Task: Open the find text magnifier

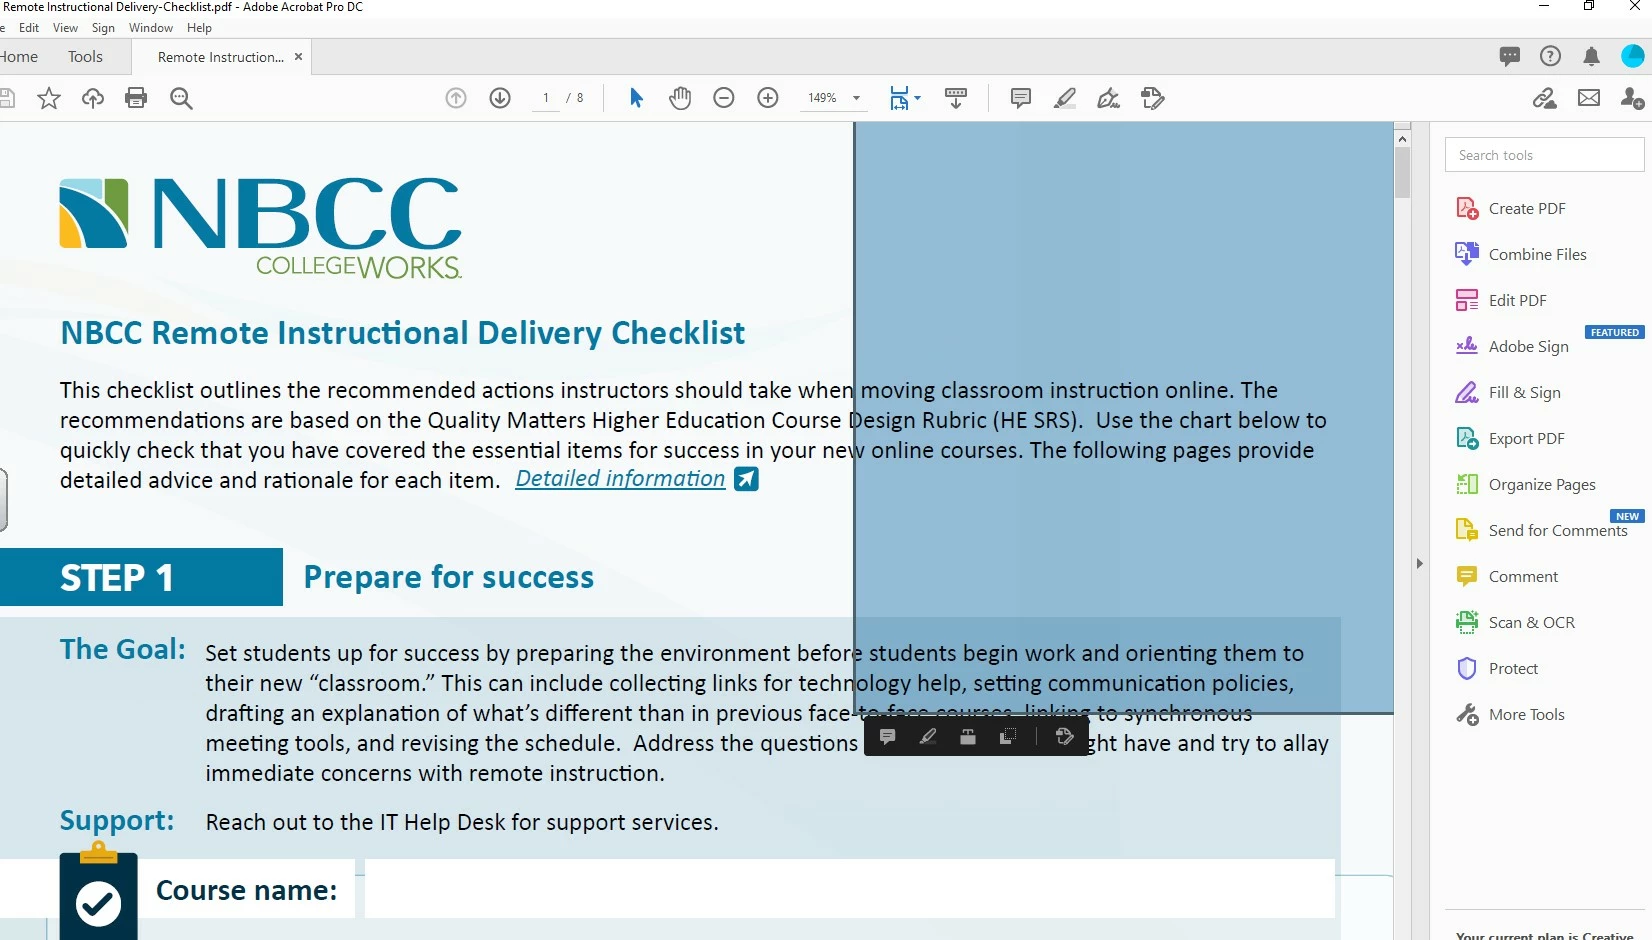Action: point(181,98)
